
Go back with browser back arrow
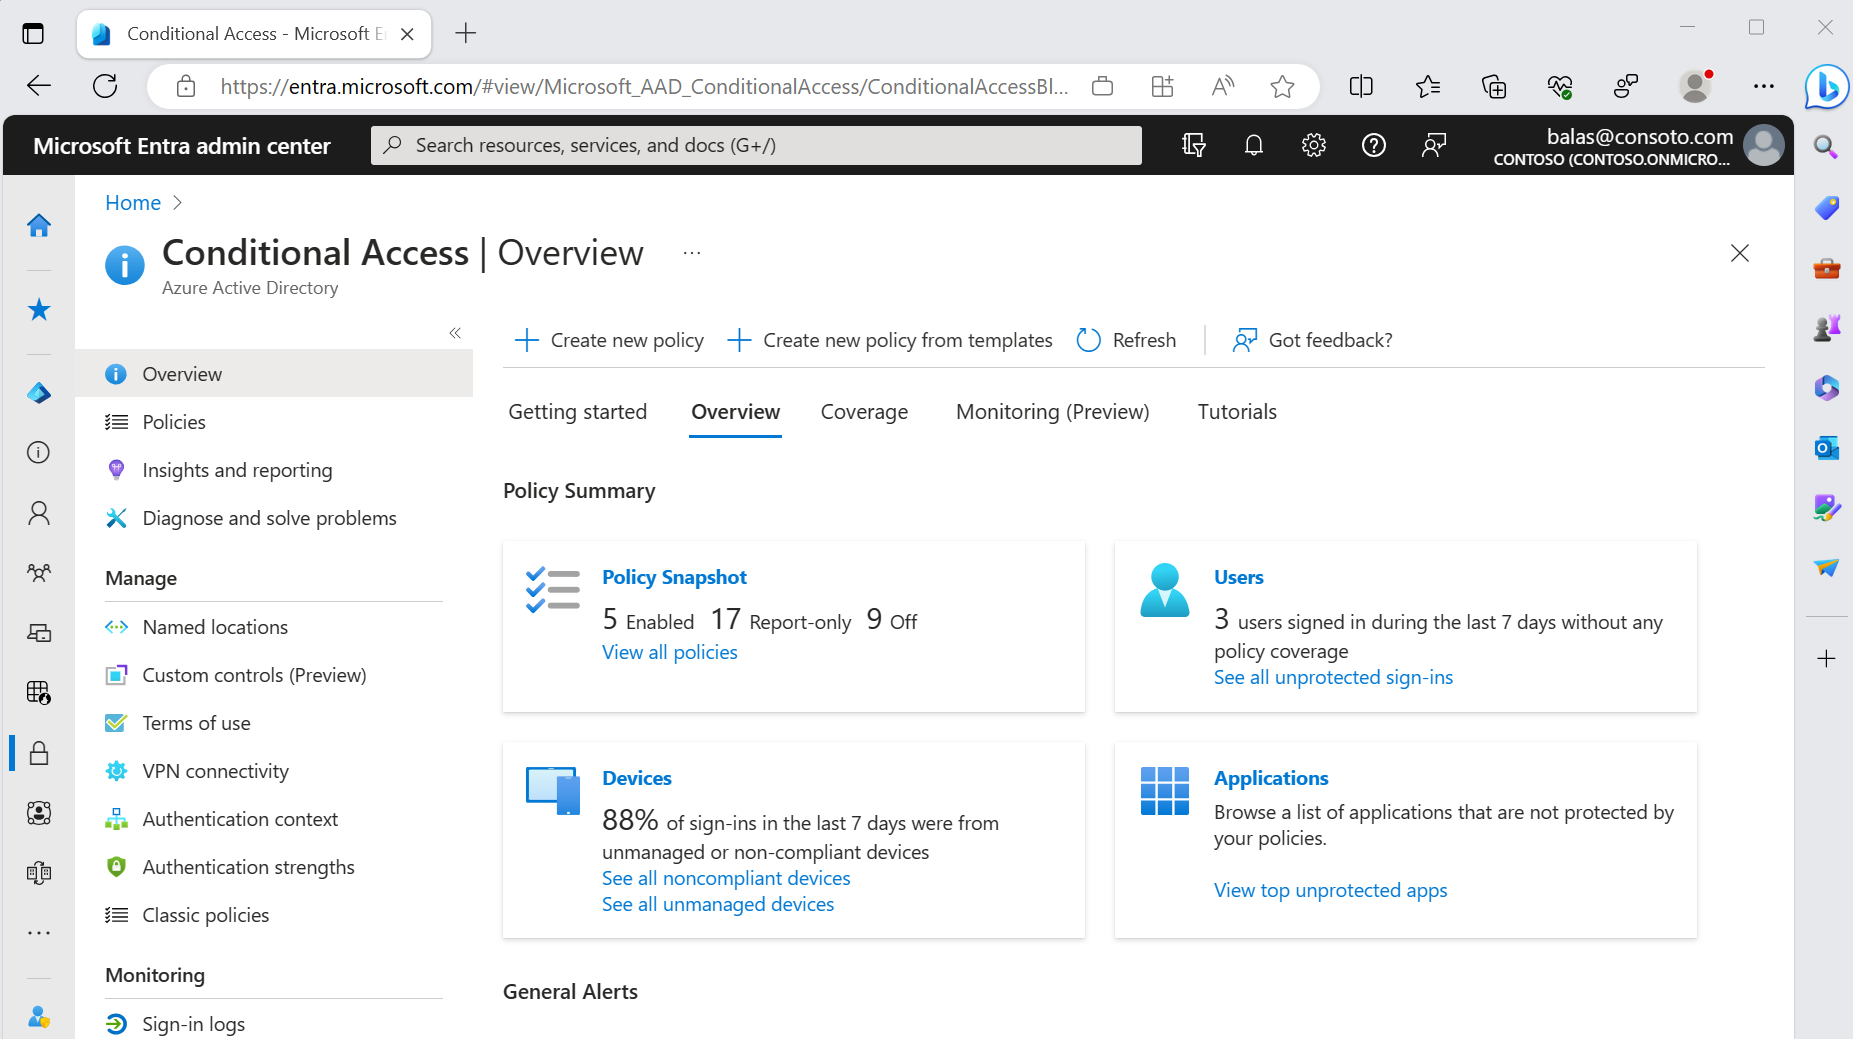click(39, 86)
